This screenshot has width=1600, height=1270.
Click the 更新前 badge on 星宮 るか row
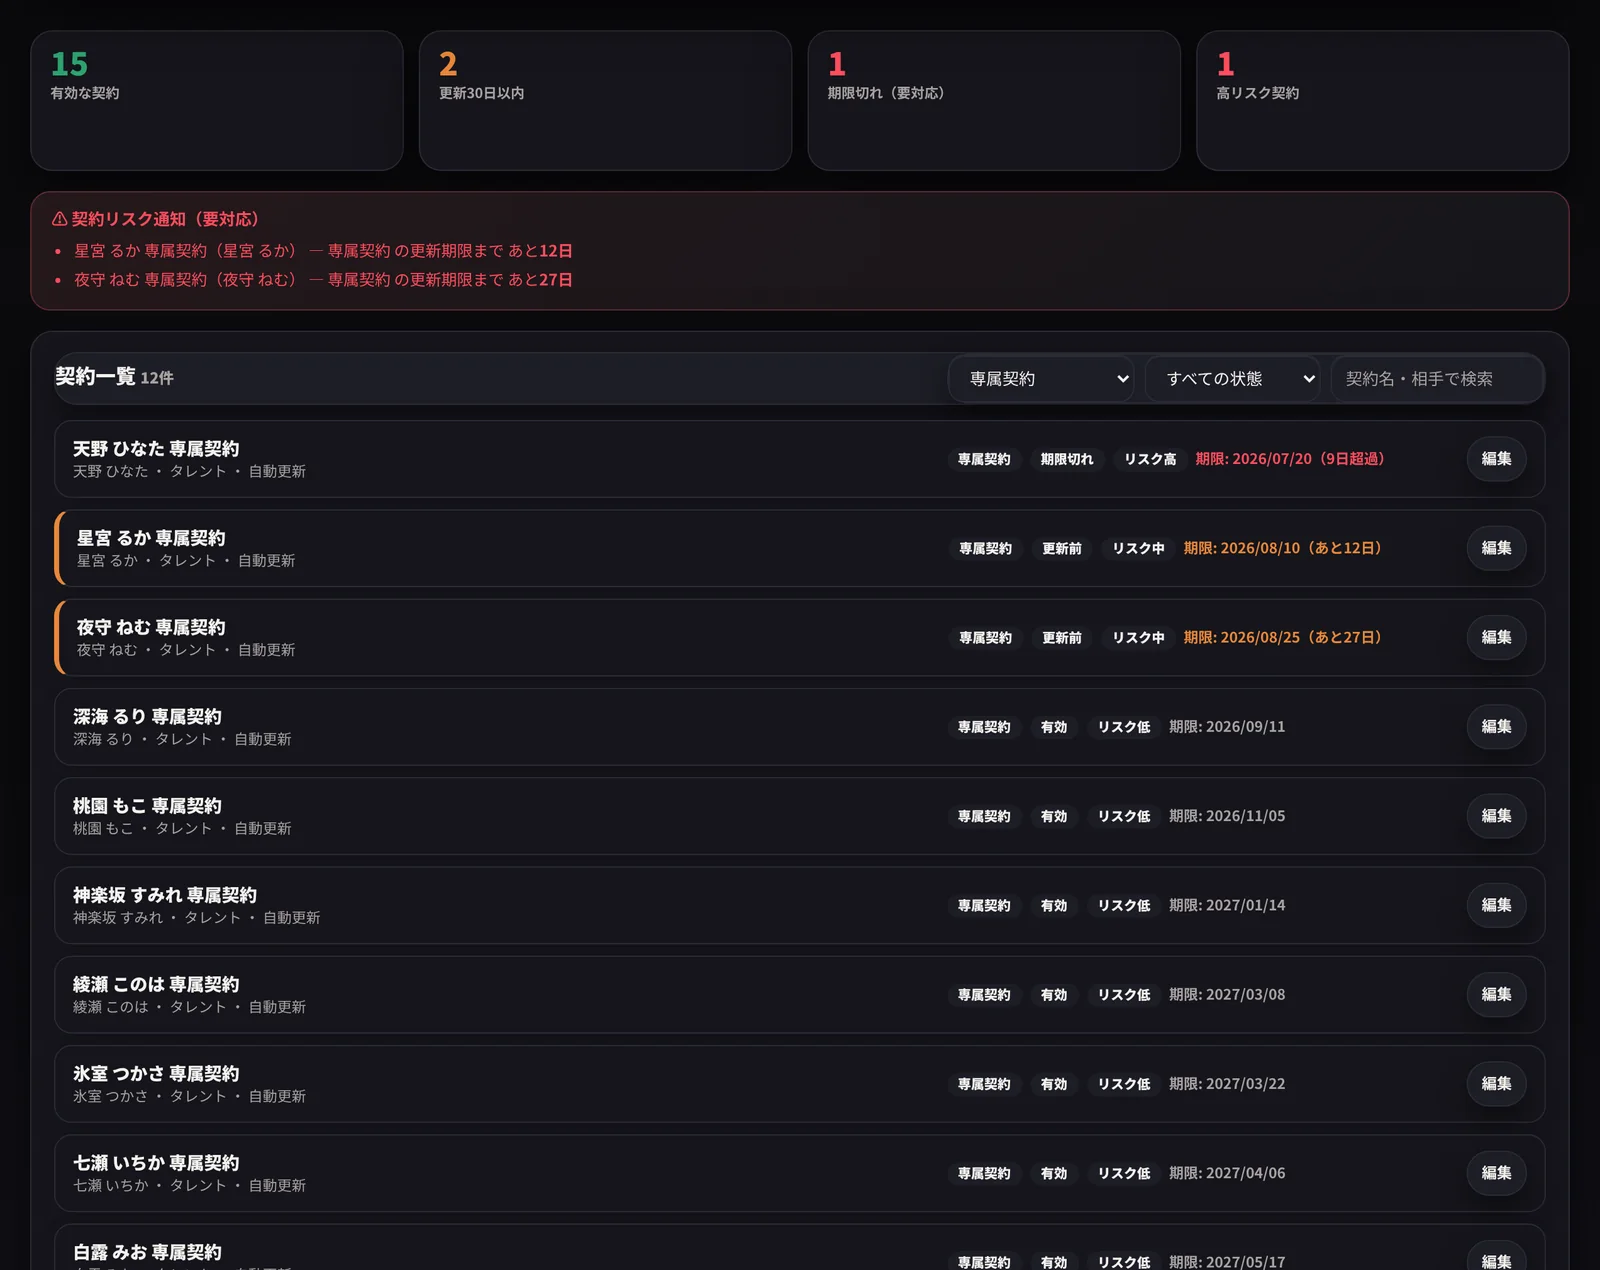pos(1062,548)
